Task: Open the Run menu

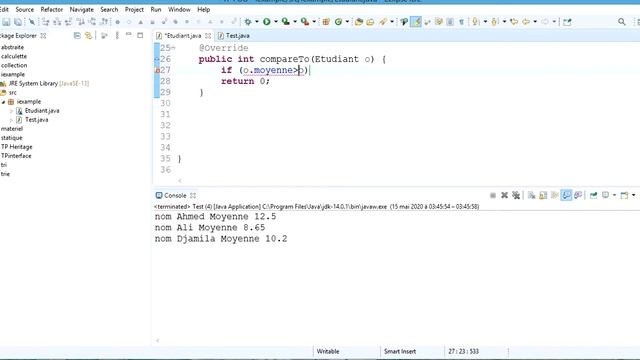Action: (156, 9)
